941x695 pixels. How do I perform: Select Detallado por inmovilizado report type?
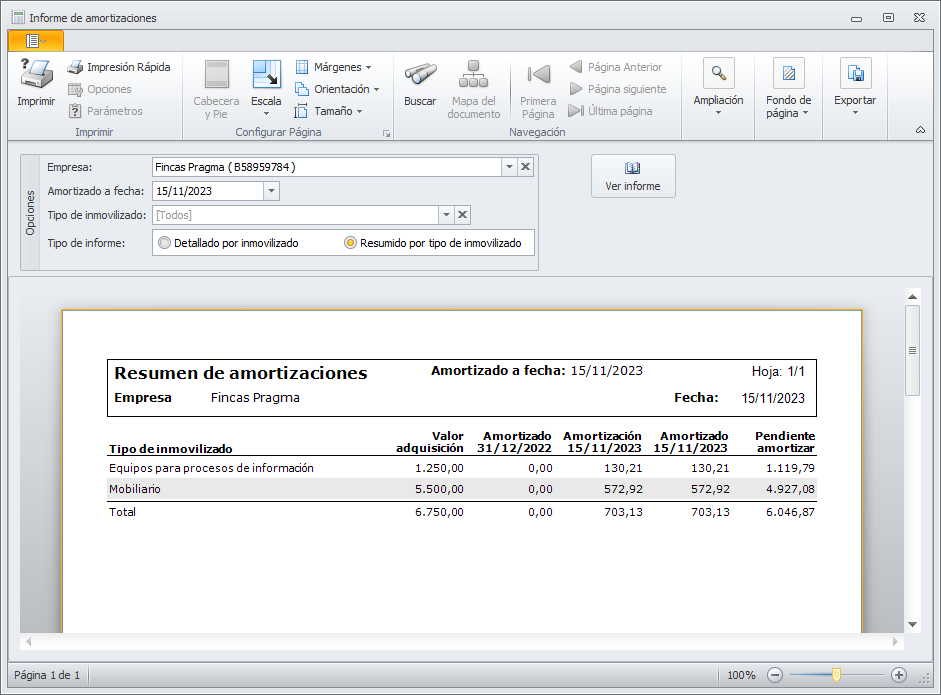pyautogui.click(x=165, y=243)
